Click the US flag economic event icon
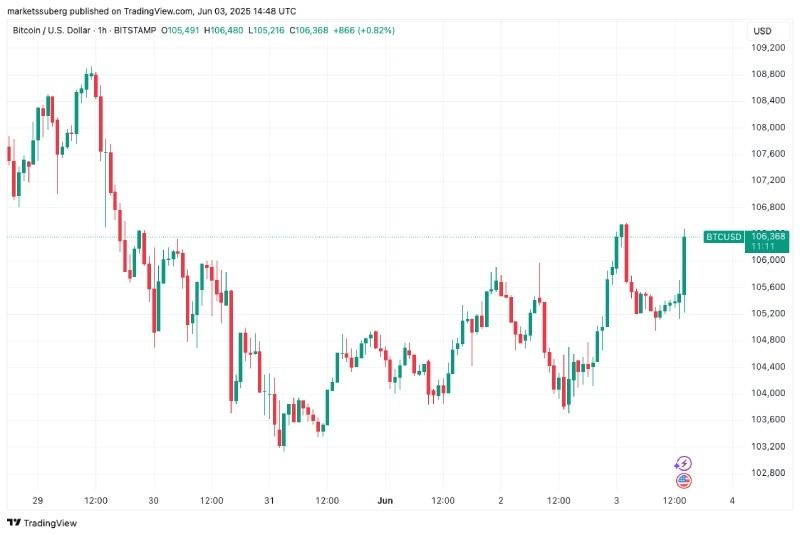The height and width of the screenshot is (535, 800). click(684, 480)
